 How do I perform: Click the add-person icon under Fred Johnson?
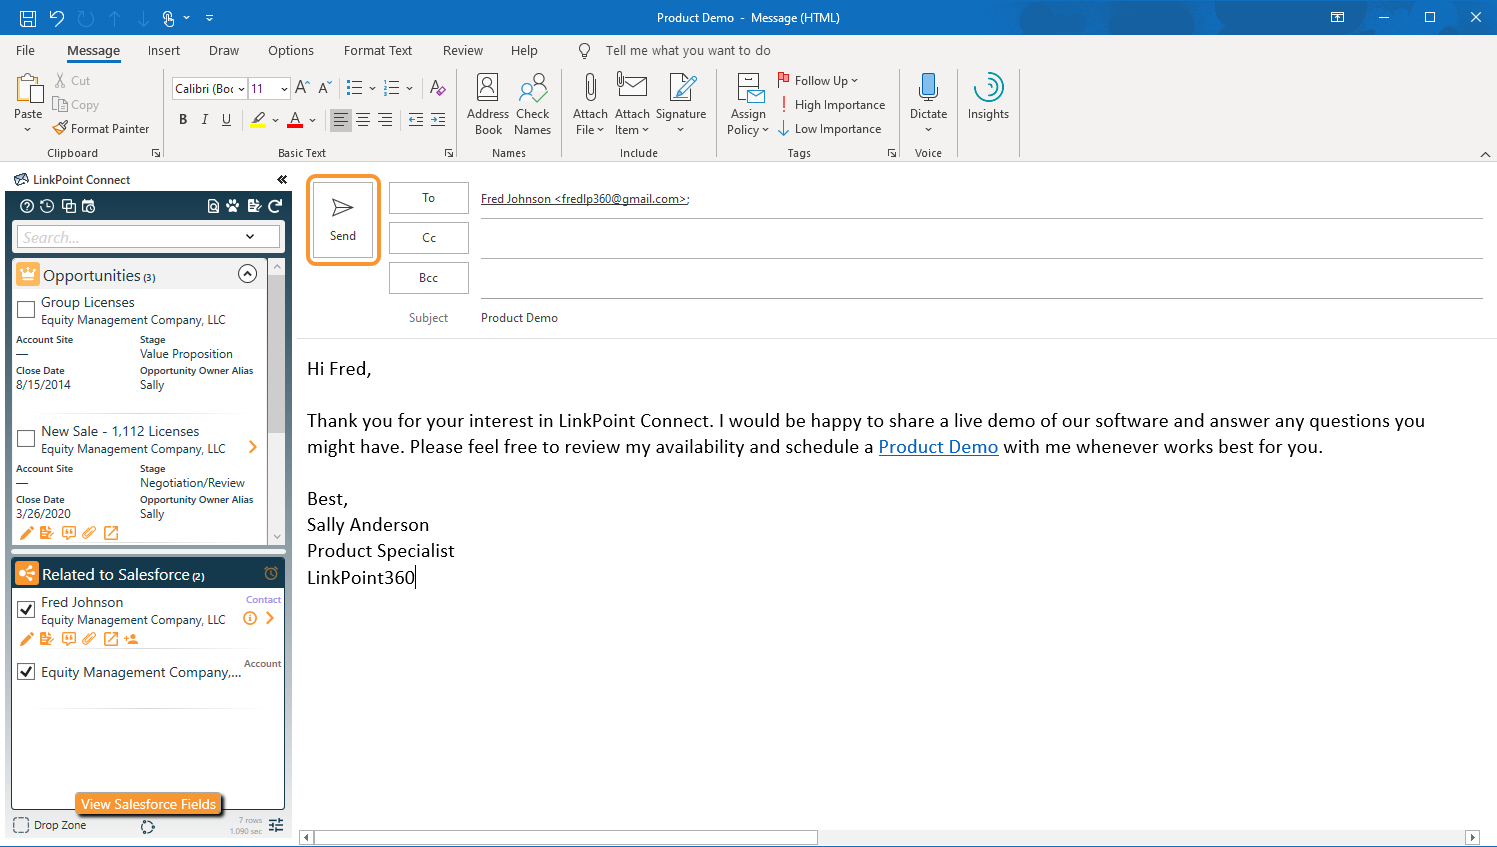pyautogui.click(x=131, y=639)
